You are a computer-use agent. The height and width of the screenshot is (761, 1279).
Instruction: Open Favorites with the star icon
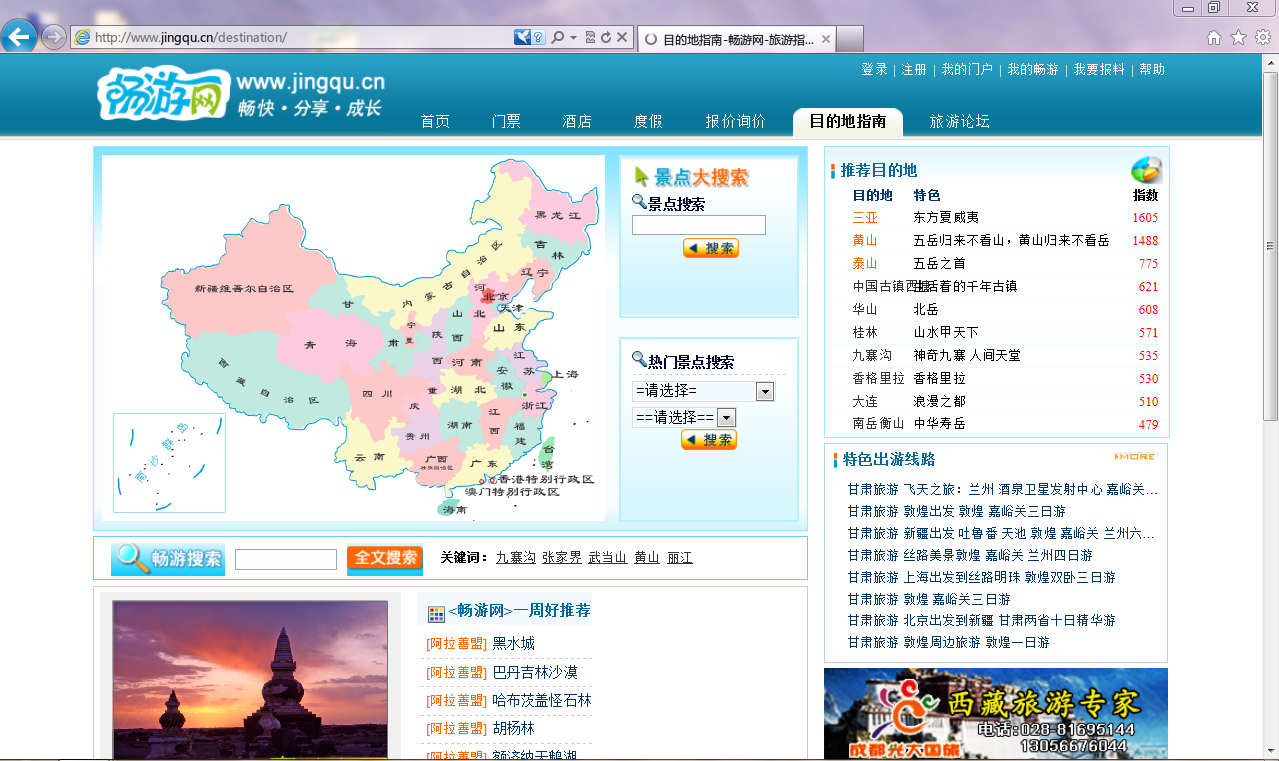[x=1238, y=37]
